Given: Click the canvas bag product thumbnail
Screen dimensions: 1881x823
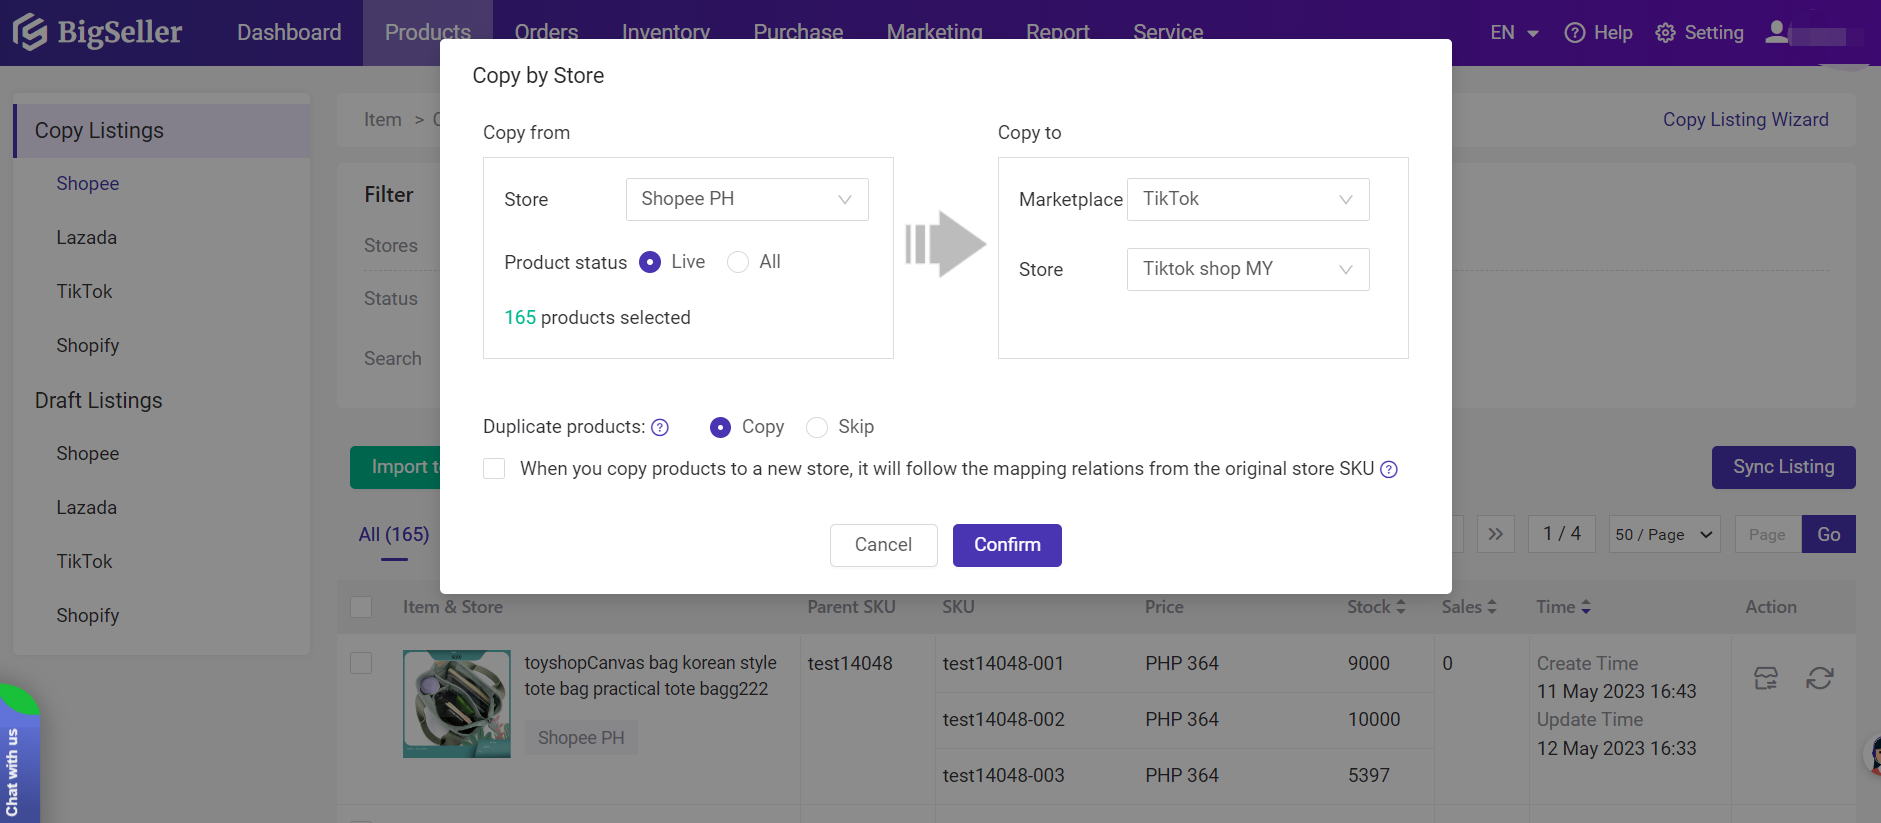Looking at the screenshot, I should [x=456, y=704].
